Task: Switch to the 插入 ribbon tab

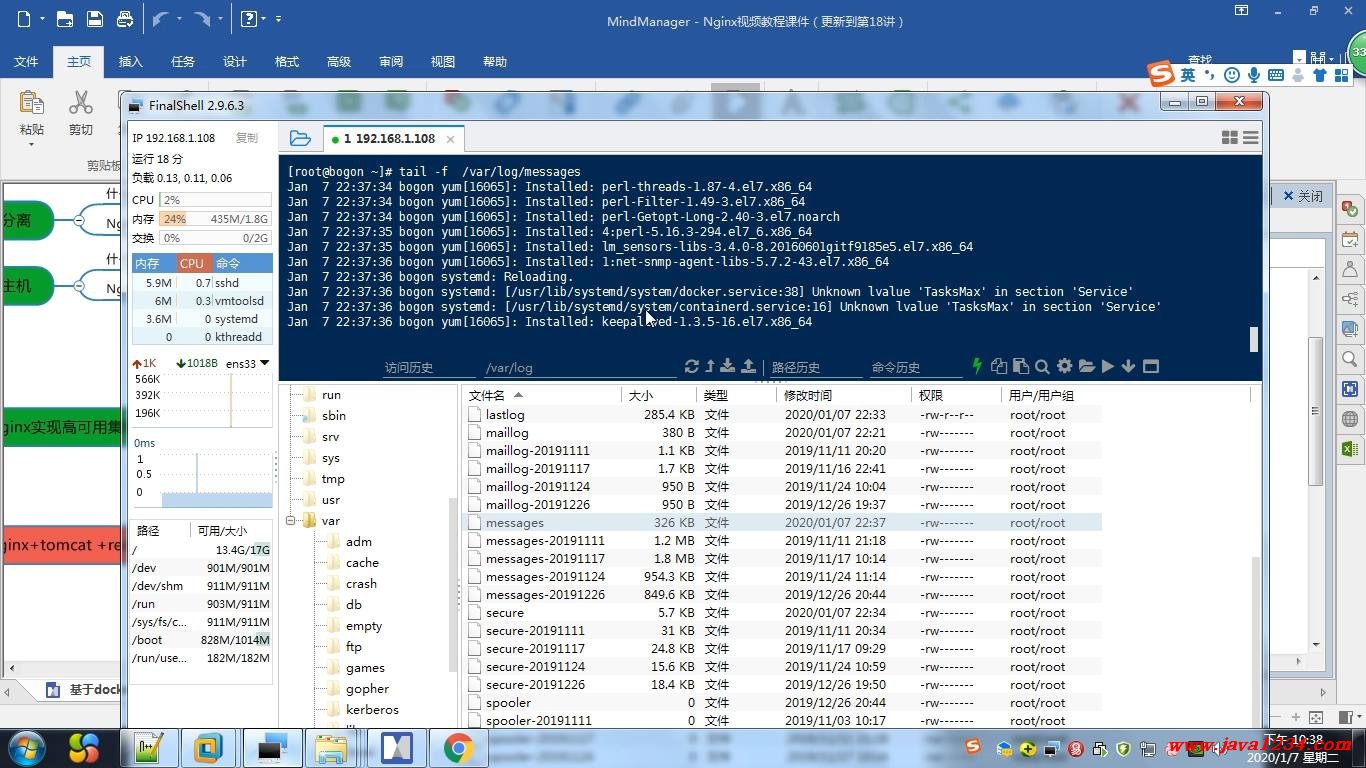Action: (x=131, y=62)
